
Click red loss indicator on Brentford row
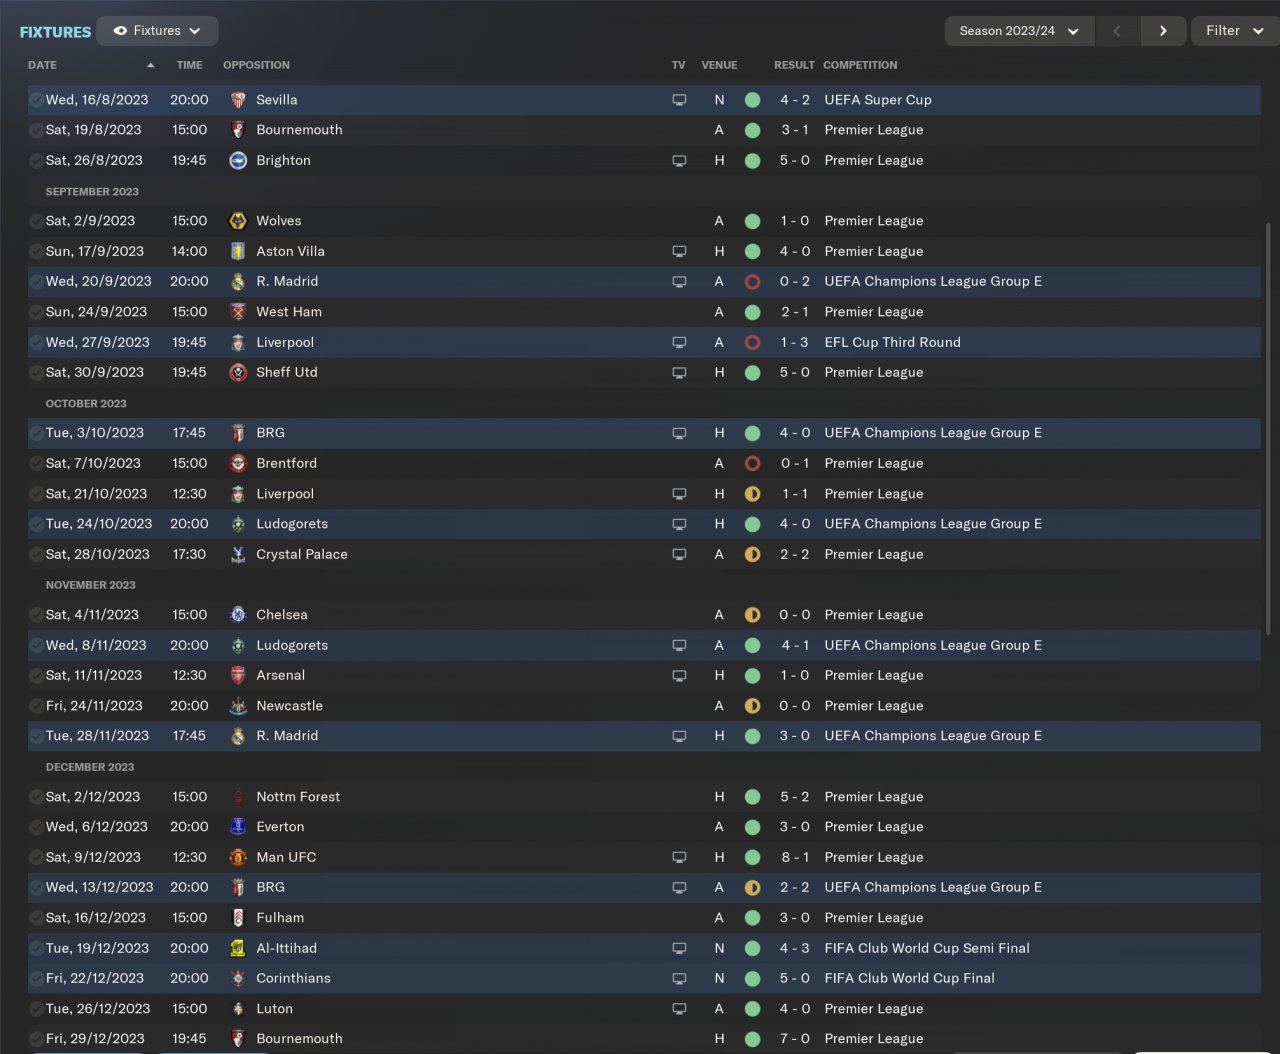tap(753, 464)
